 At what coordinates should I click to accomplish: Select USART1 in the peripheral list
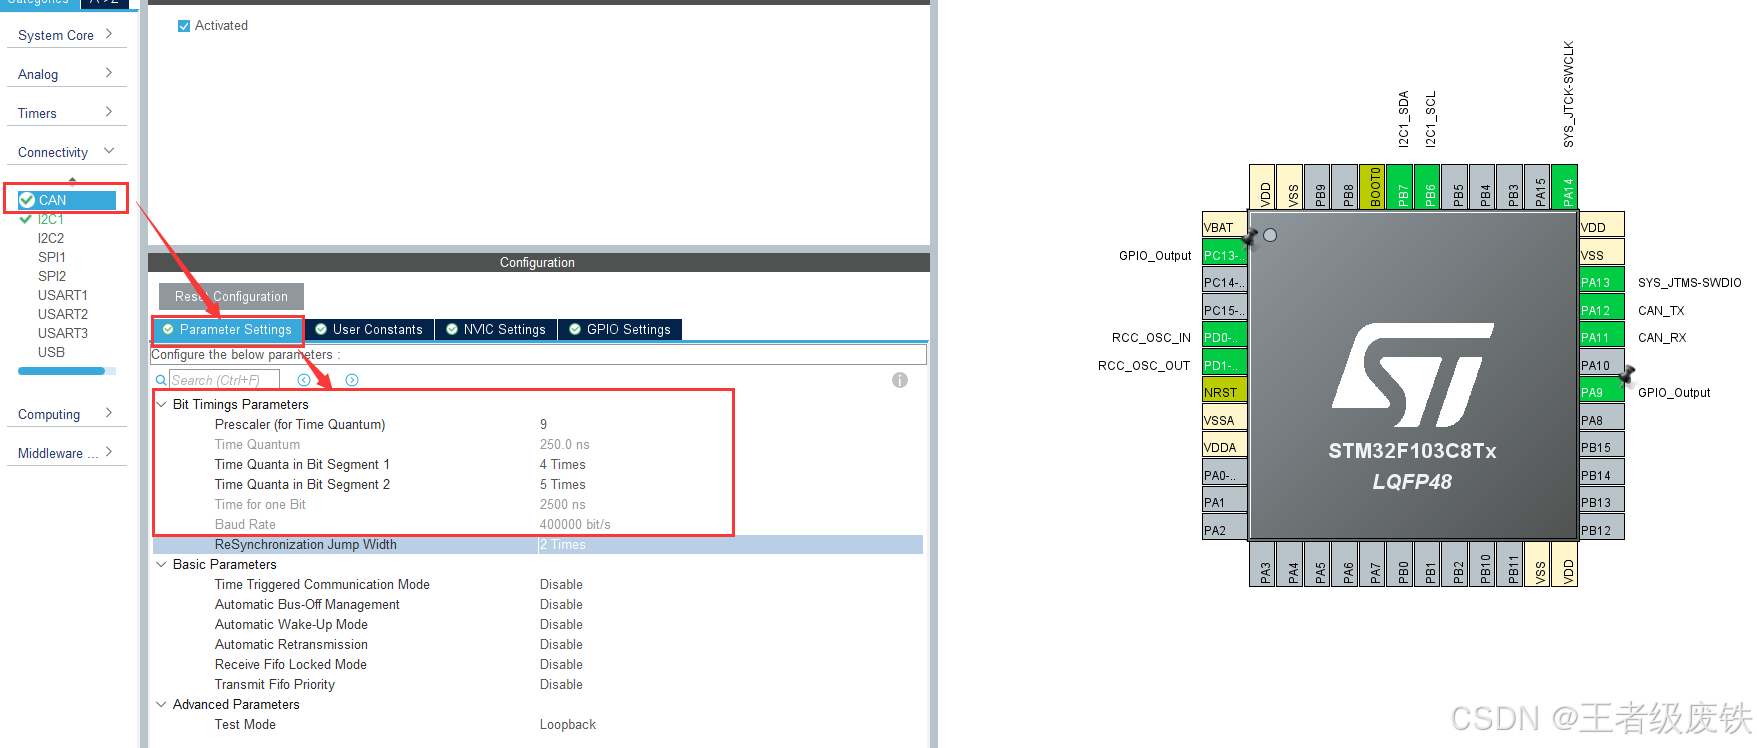coord(62,295)
